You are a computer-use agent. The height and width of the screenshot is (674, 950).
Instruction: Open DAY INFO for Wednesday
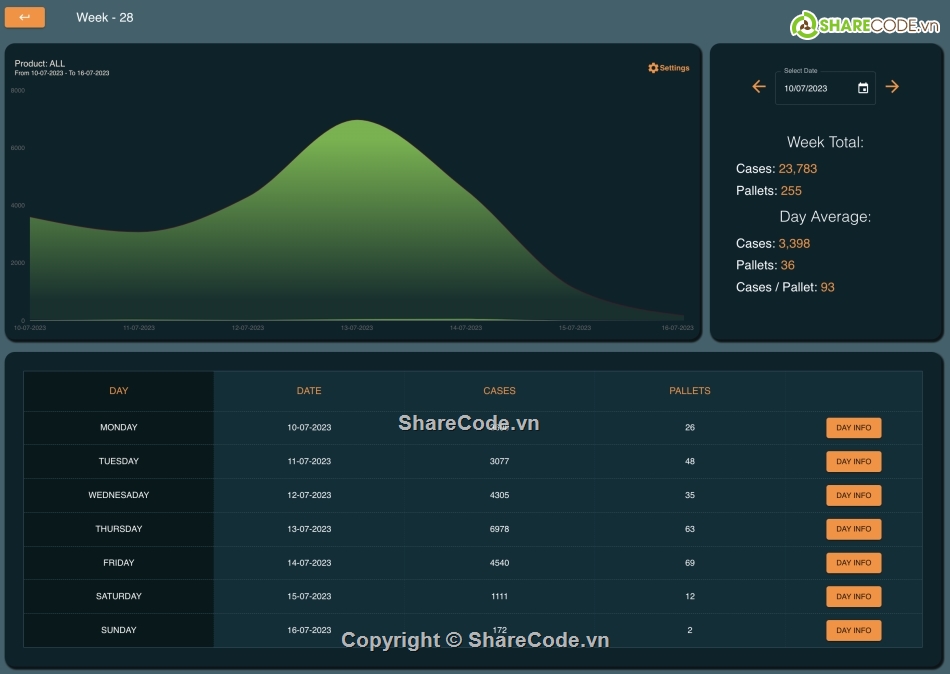853,495
